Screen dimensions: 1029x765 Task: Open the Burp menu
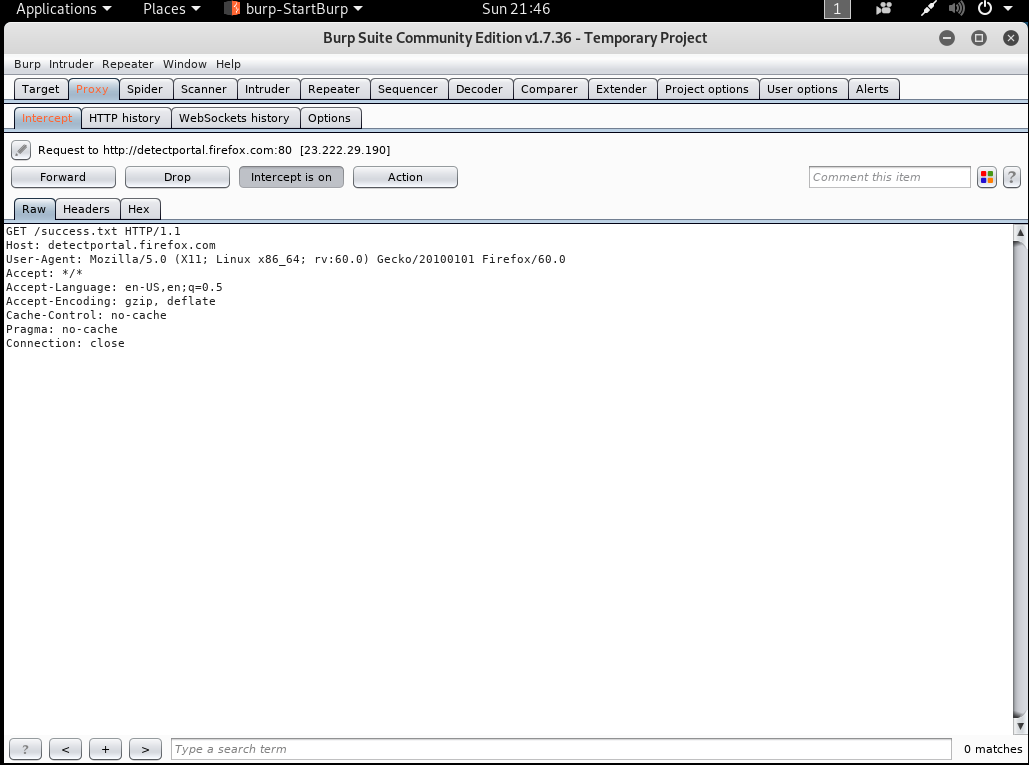(x=26, y=63)
